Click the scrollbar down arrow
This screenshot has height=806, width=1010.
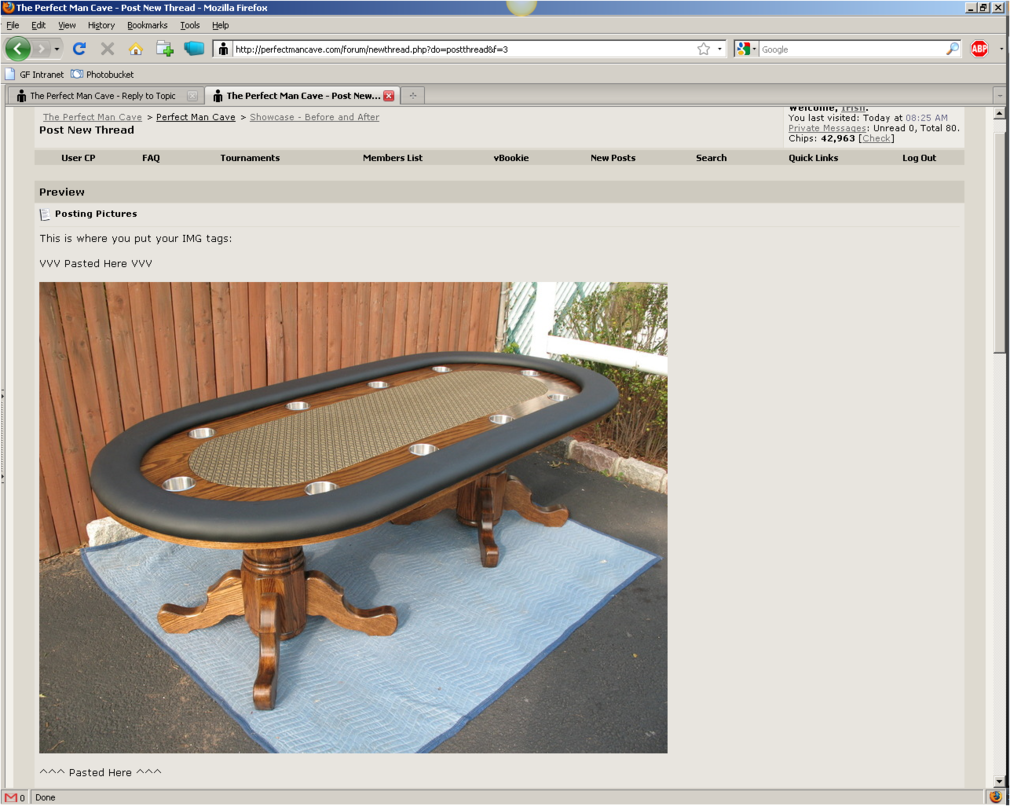[999, 782]
